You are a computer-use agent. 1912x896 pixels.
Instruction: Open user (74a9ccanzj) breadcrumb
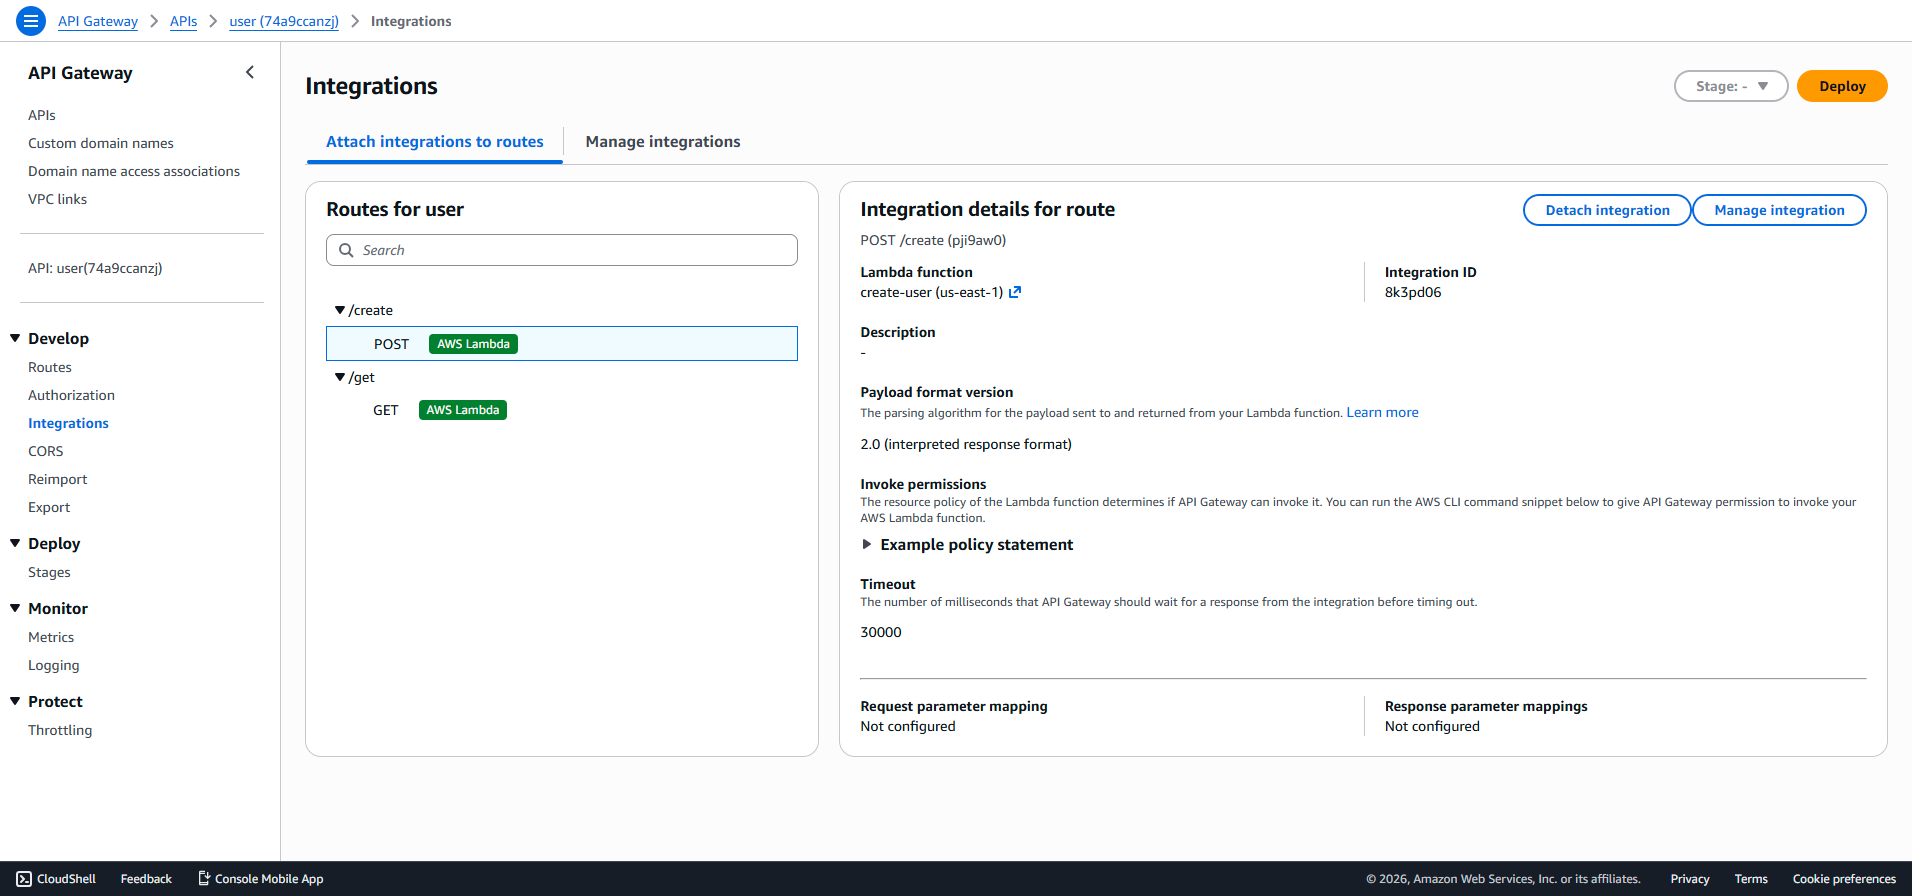pyautogui.click(x=284, y=21)
